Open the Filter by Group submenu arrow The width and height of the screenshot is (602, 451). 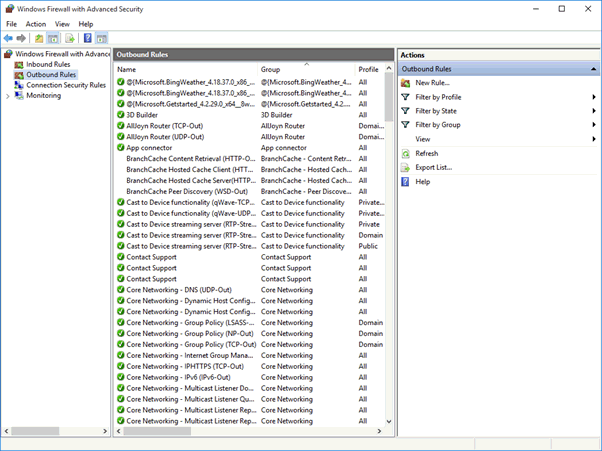pos(594,125)
